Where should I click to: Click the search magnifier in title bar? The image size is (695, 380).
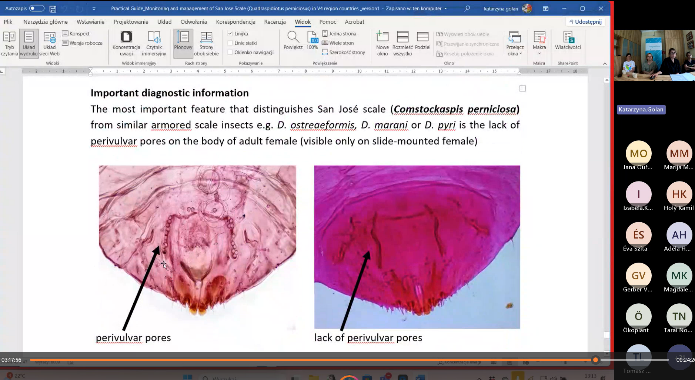[x=467, y=8]
